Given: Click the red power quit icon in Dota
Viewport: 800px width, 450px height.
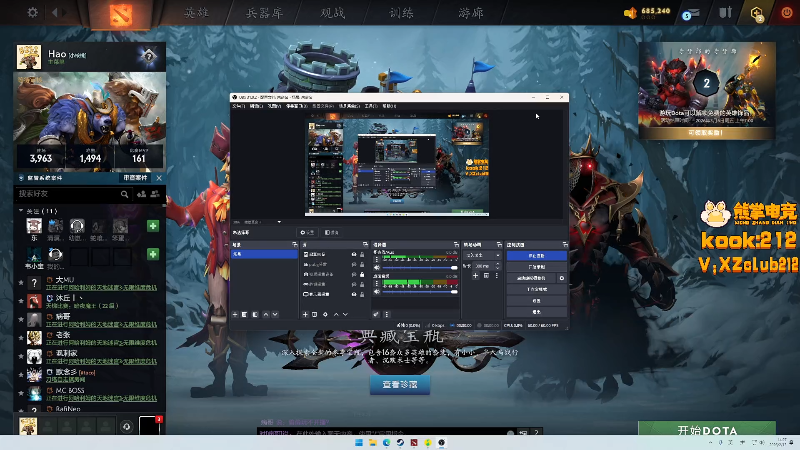Looking at the screenshot, I should coord(787,13).
